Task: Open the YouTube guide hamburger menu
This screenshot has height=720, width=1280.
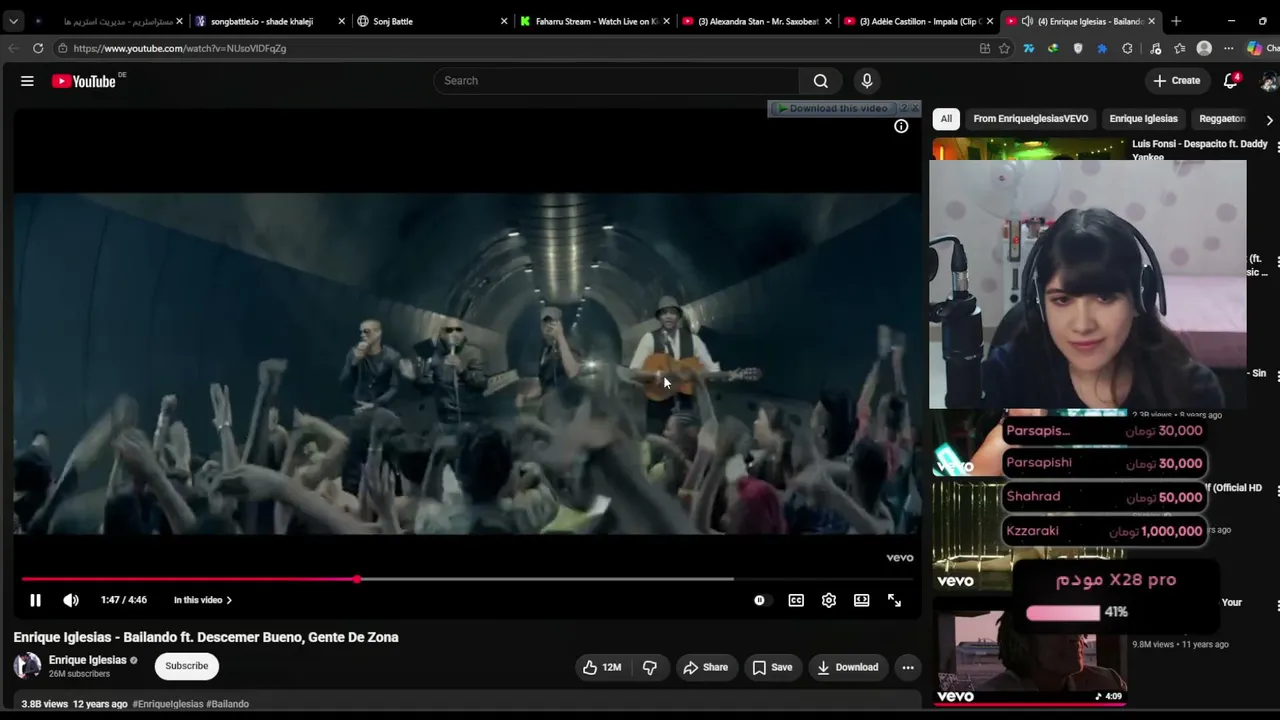Action: pos(27,81)
